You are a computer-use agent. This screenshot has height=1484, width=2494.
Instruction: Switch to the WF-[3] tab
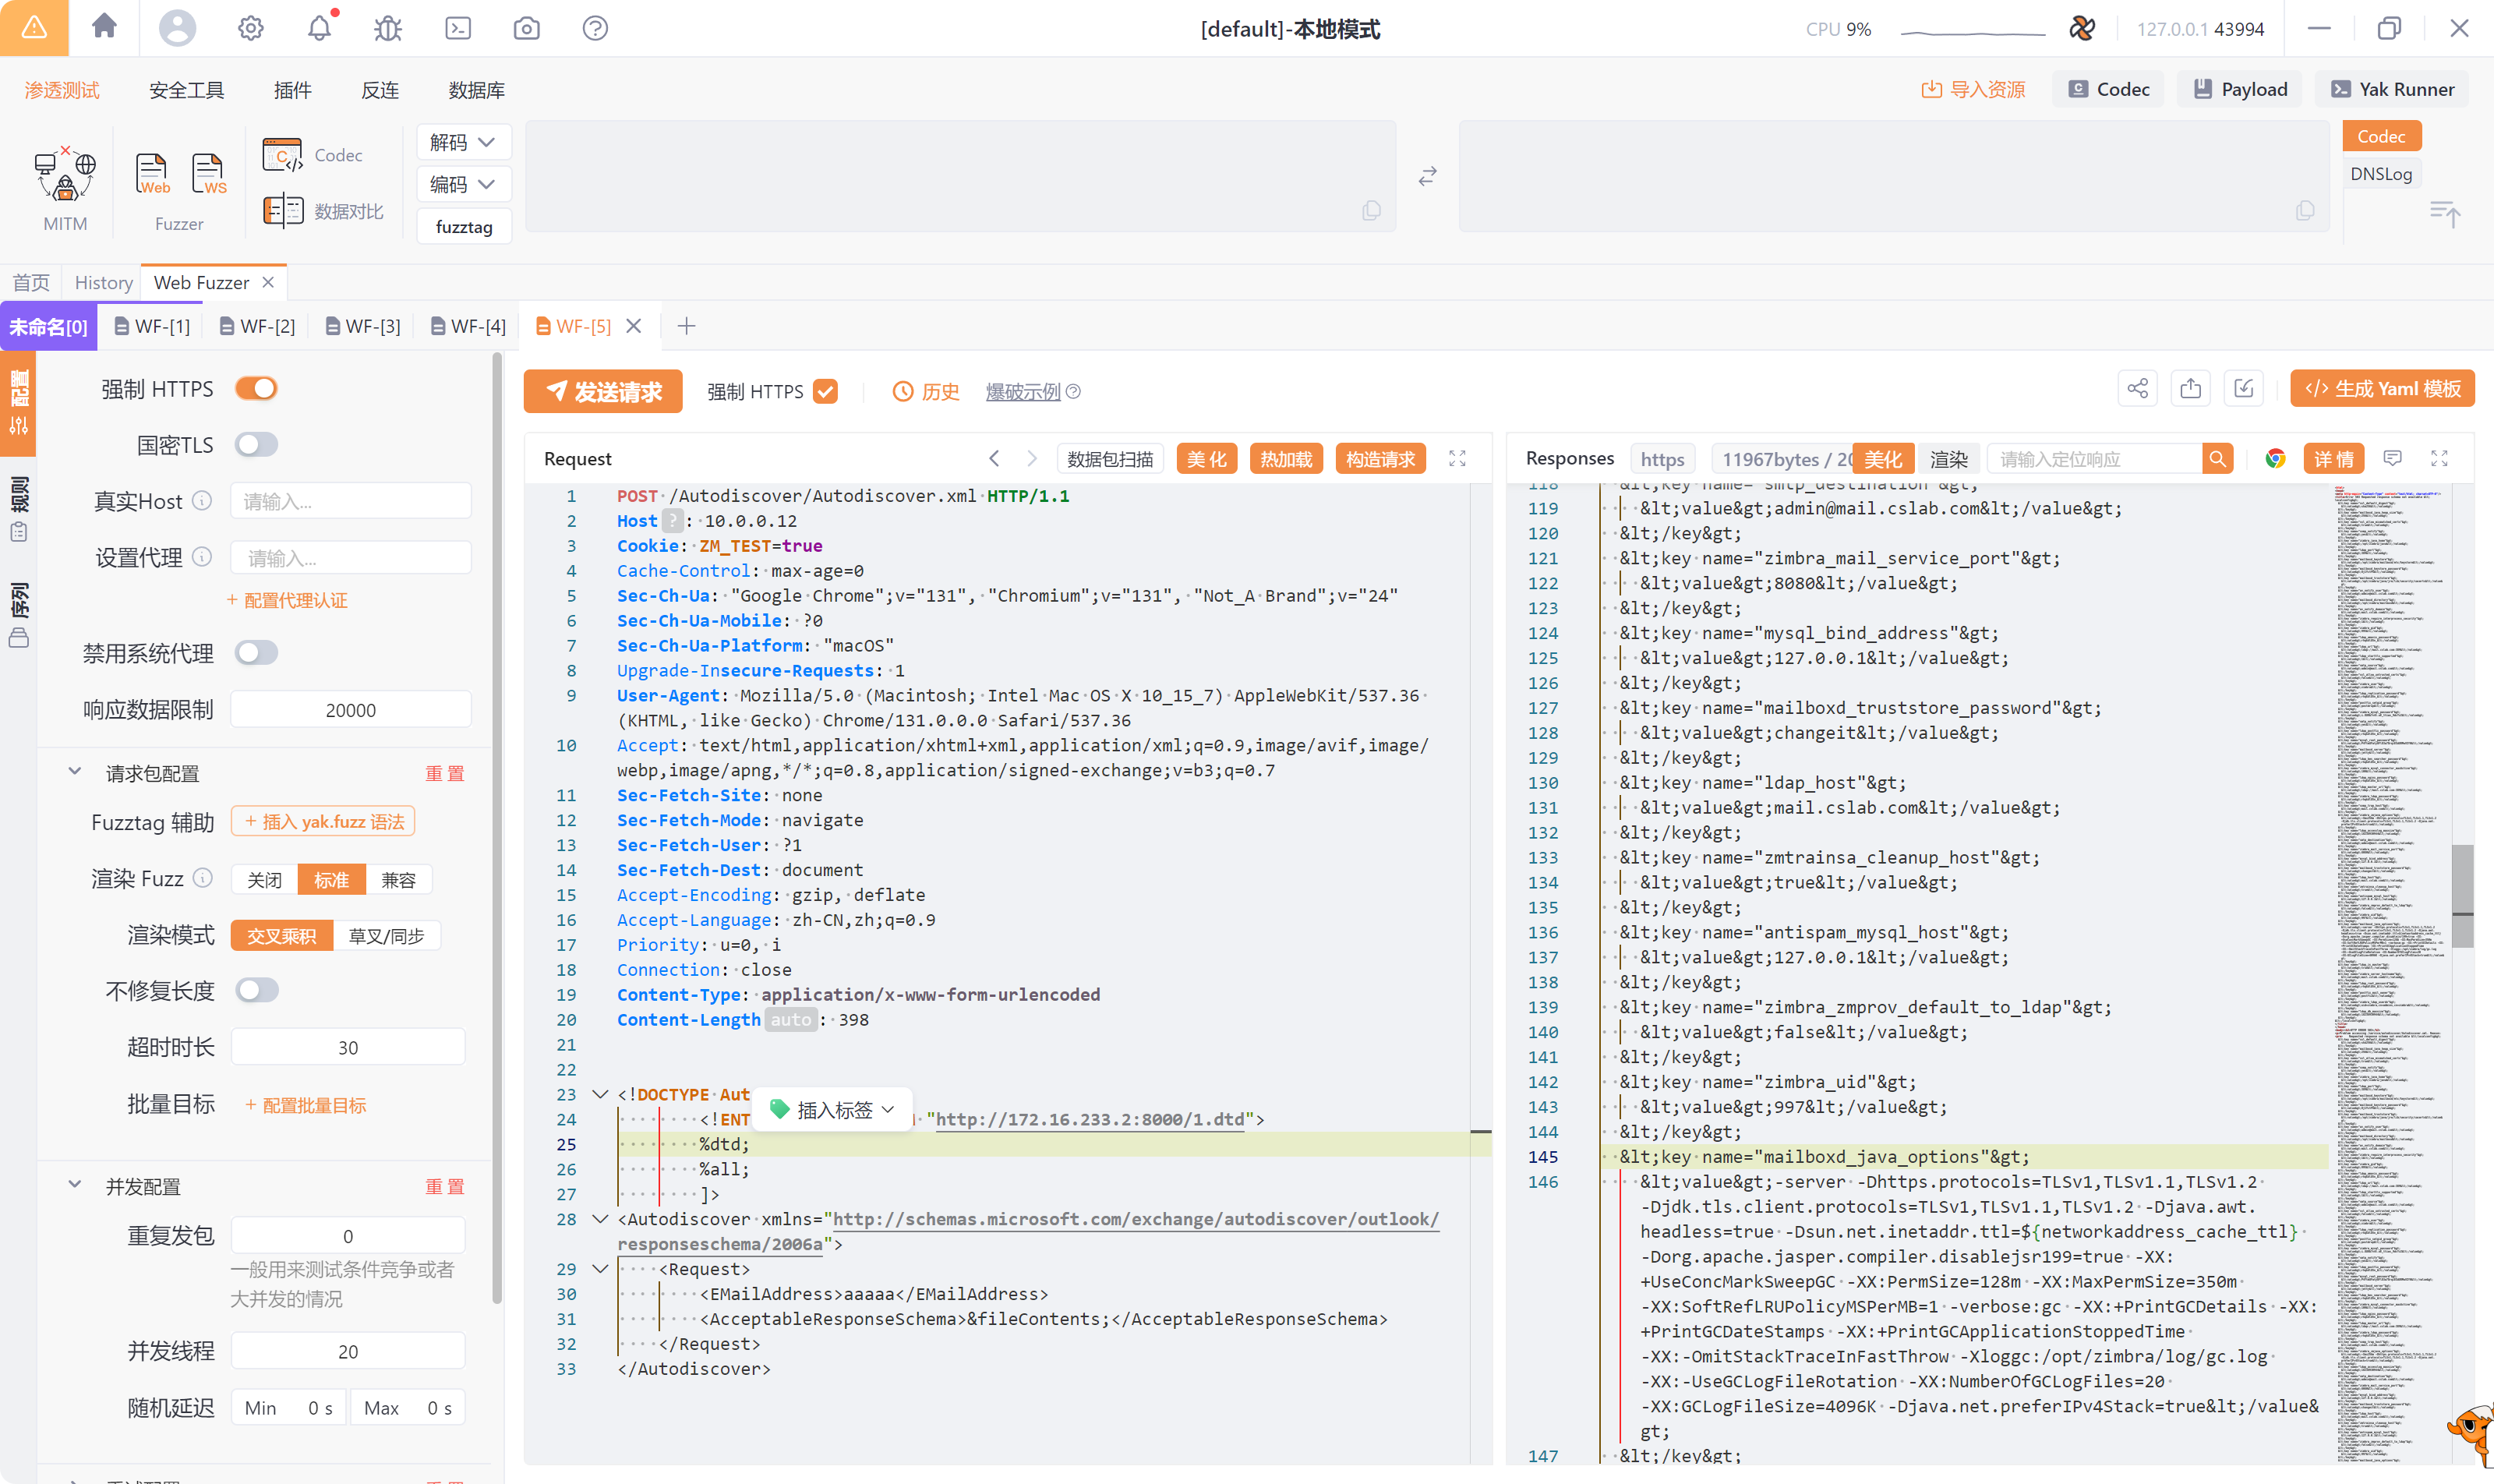pos(363,326)
